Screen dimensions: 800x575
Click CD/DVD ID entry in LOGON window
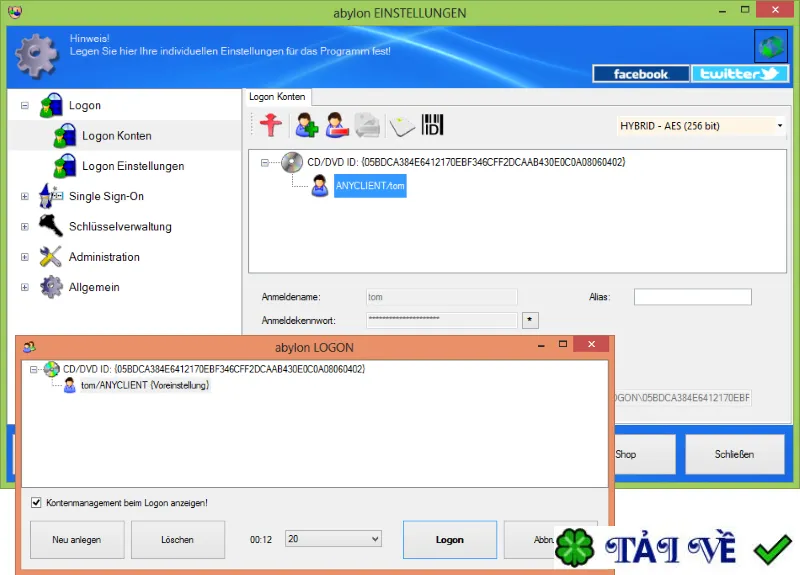pos(214,369)
